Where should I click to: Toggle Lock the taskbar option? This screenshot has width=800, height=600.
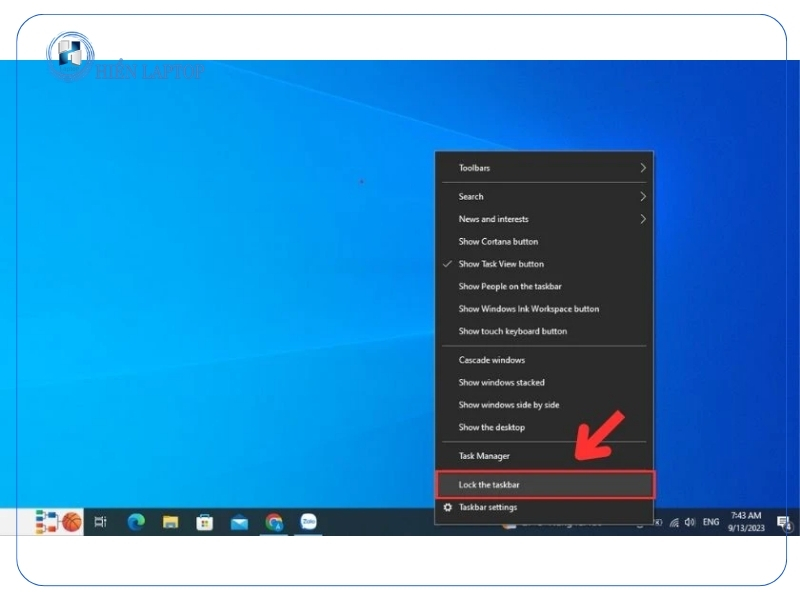click(x=544, y=485)
